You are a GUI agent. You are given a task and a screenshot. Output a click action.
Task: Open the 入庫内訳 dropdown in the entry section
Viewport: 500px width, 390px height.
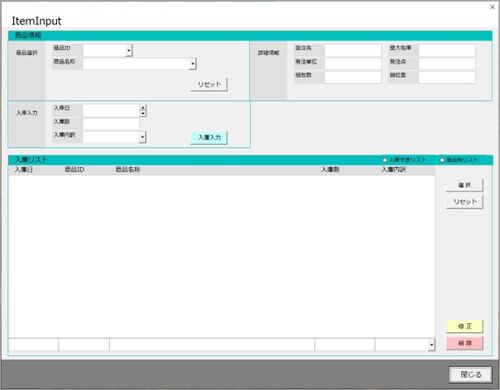click(x=143, y=137)
